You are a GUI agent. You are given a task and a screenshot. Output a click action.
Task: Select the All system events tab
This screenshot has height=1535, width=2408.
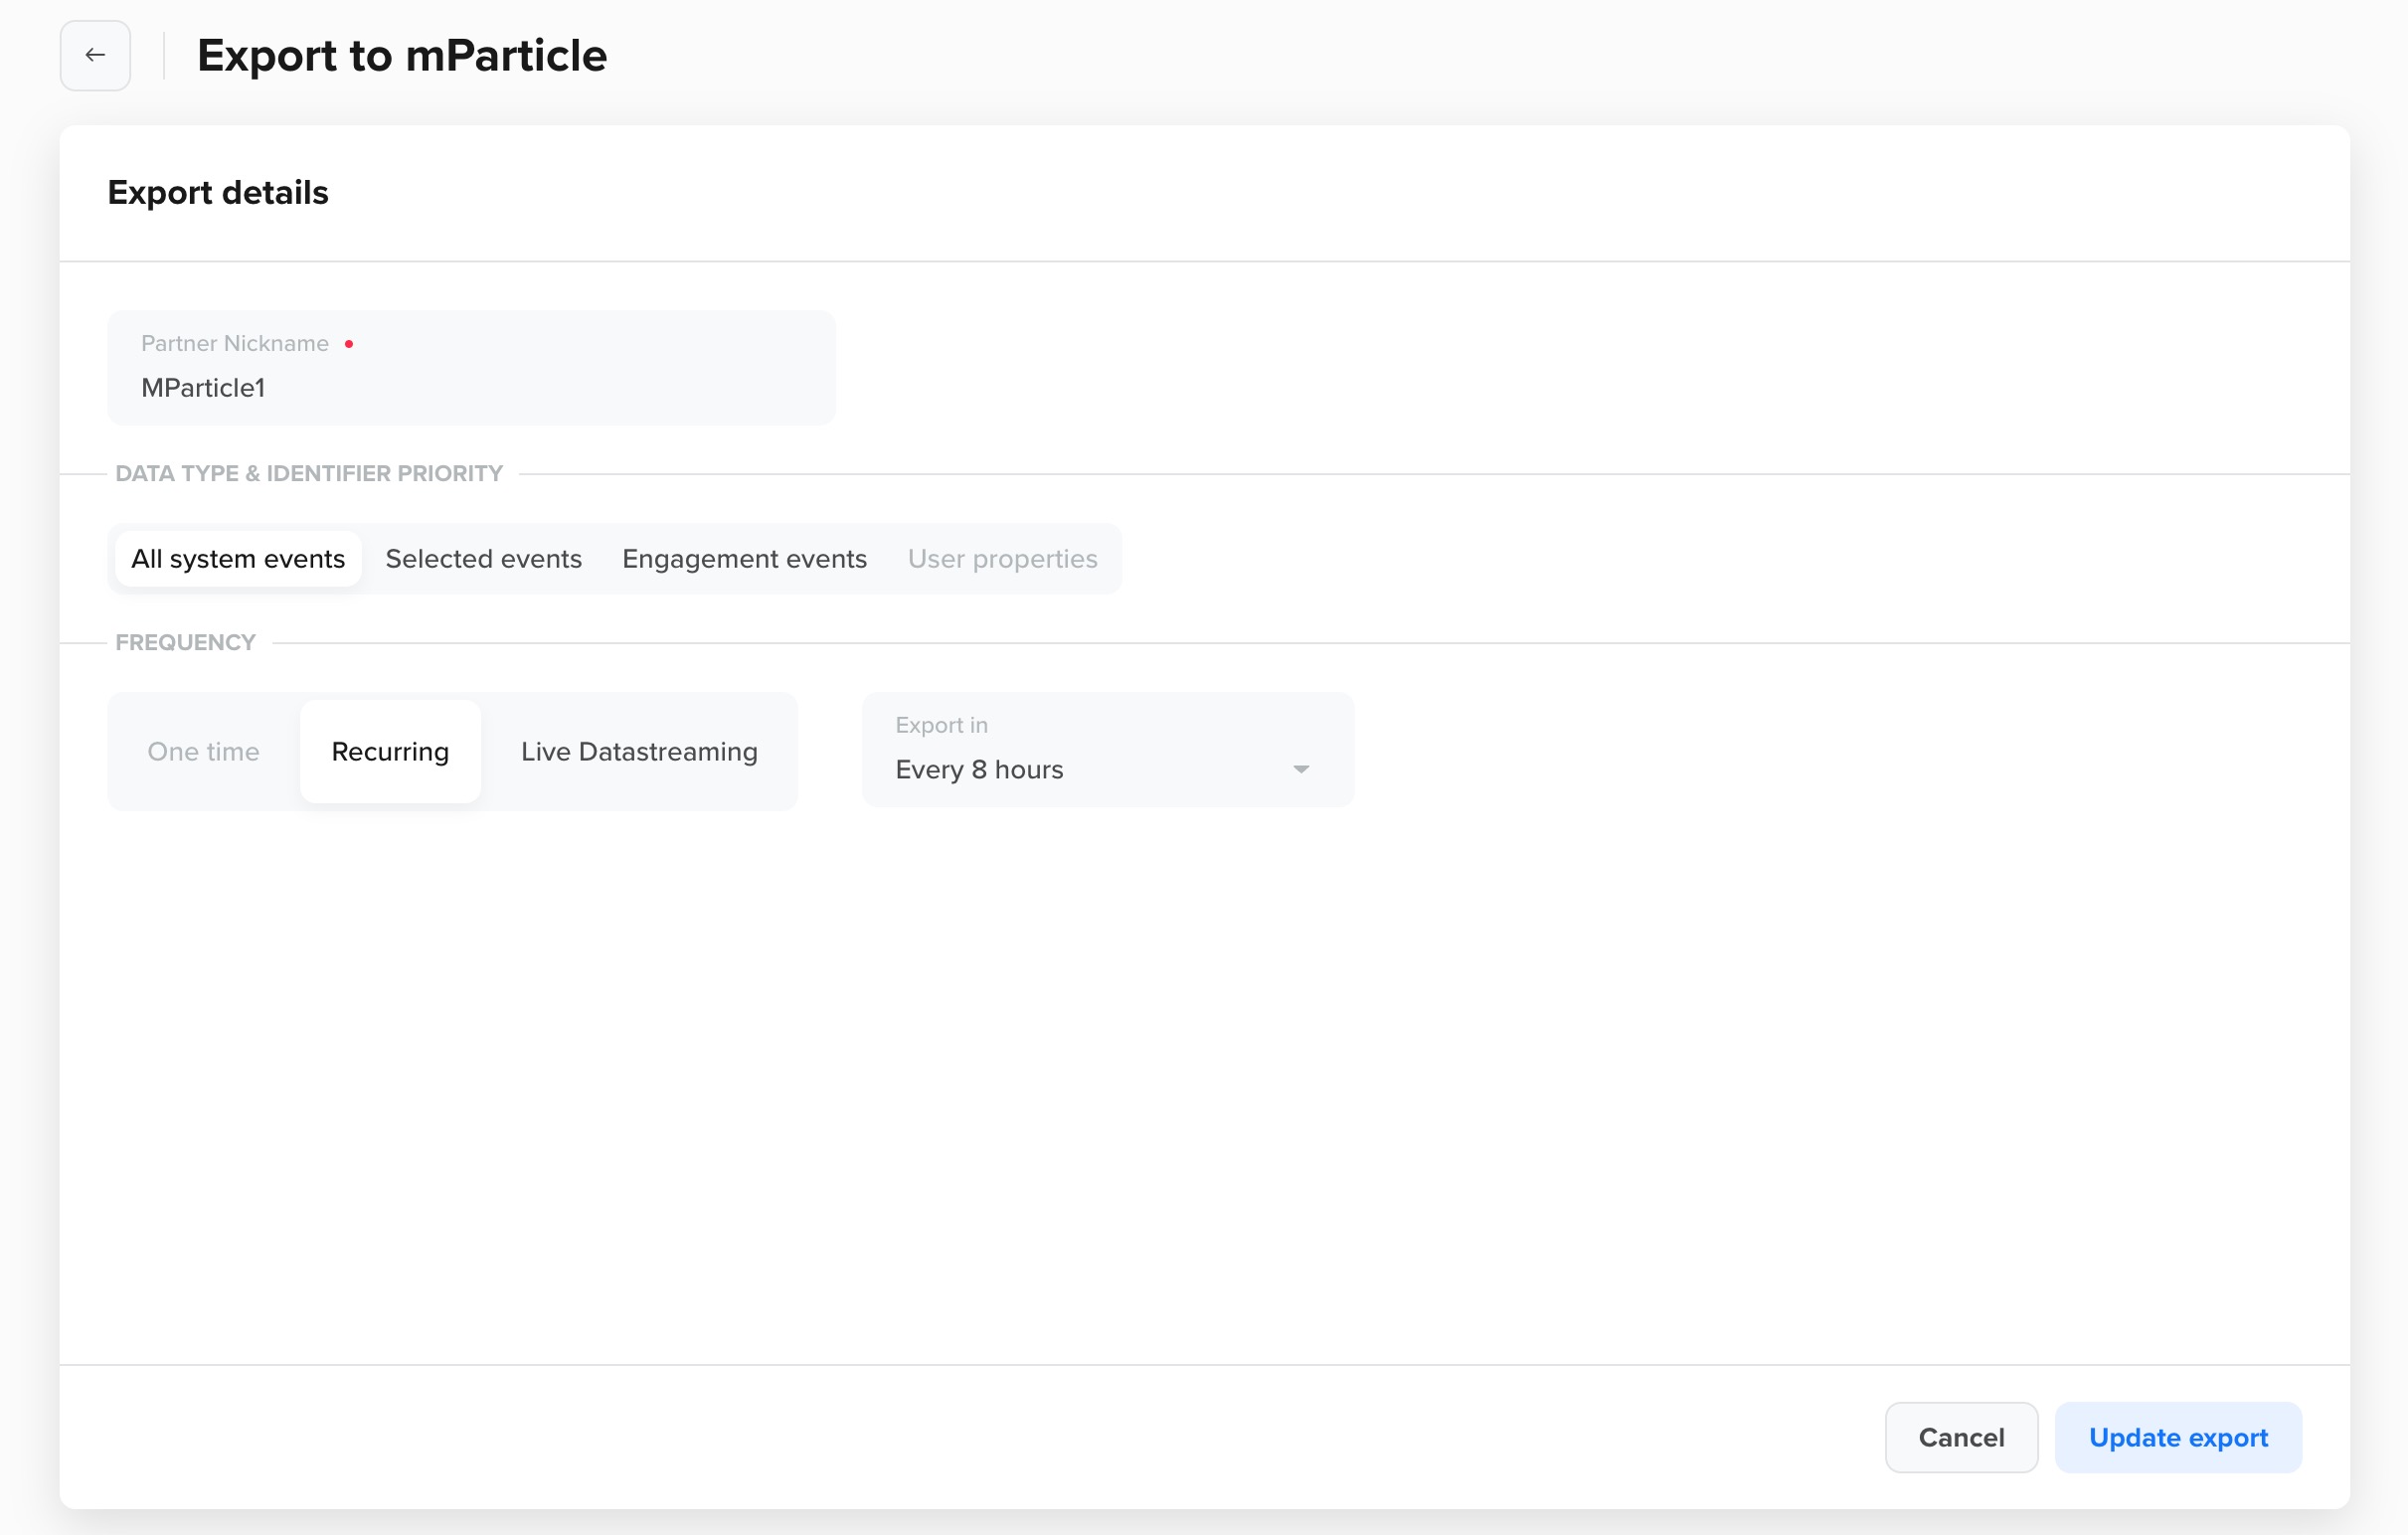click(238, 558)
